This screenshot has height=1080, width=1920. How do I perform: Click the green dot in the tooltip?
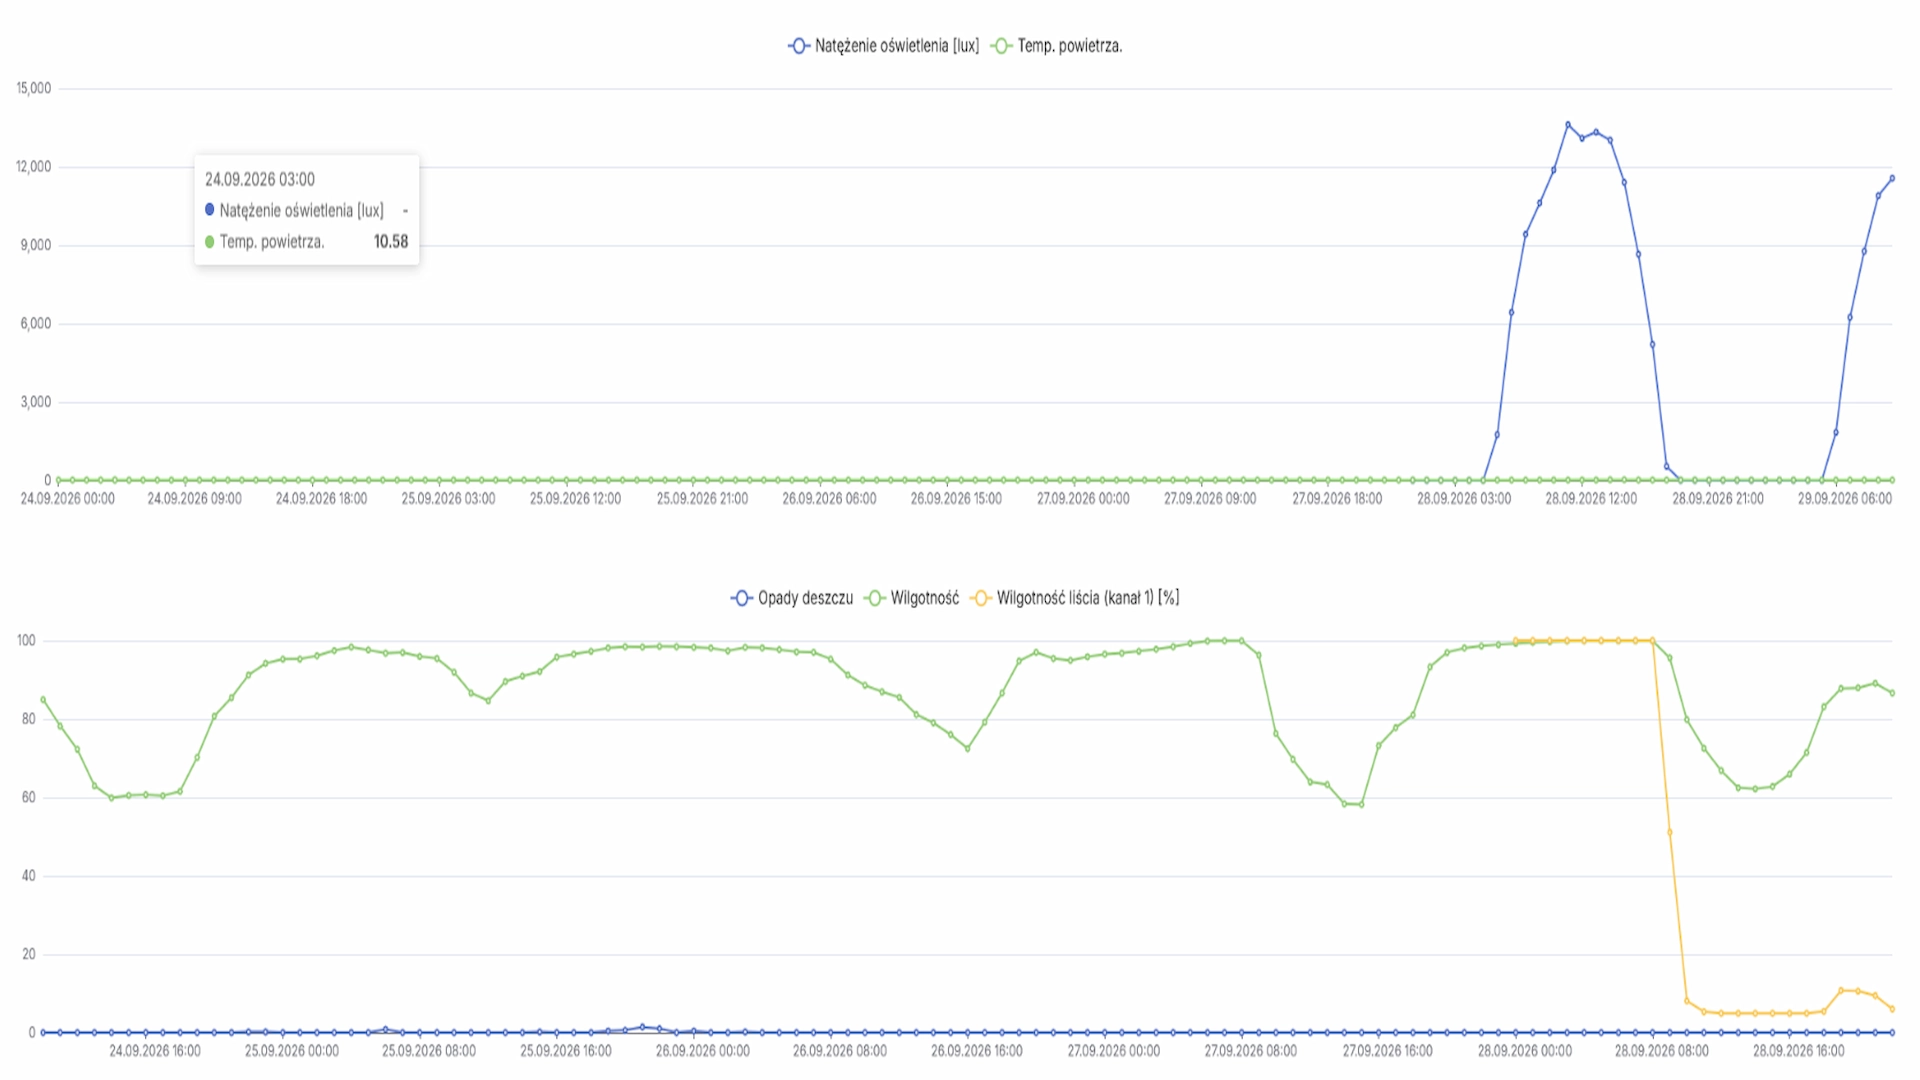pyautogui.click(x=209, y=241)
